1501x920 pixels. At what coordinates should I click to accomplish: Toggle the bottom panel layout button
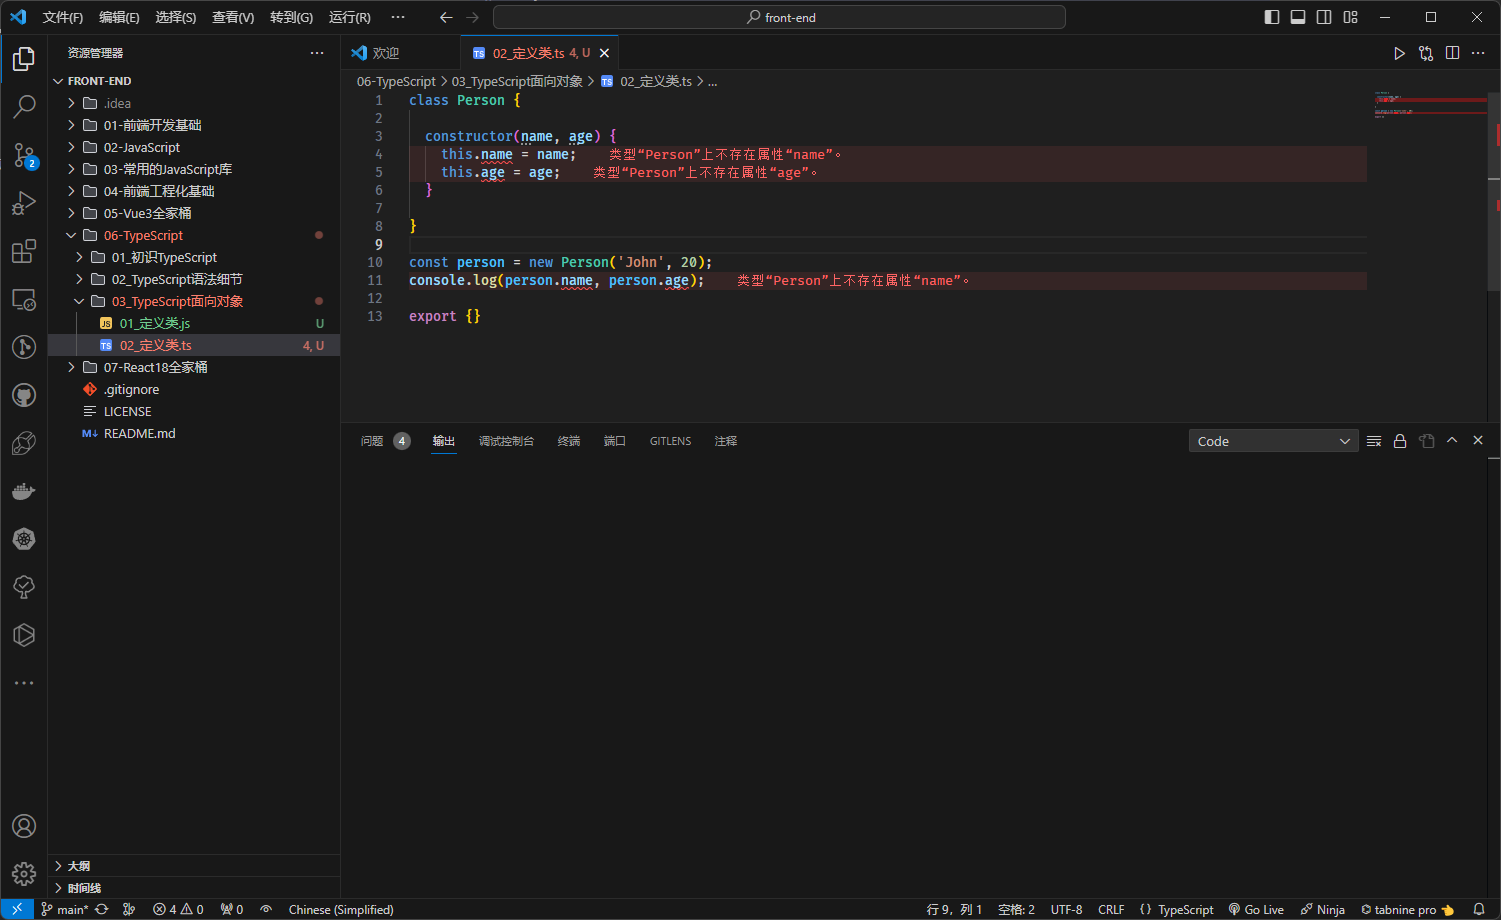1298,17
